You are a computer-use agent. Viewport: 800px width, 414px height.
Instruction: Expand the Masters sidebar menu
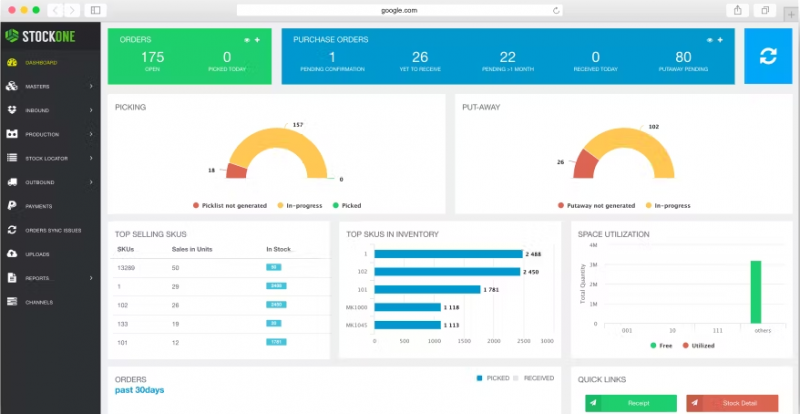click(91, 87)
